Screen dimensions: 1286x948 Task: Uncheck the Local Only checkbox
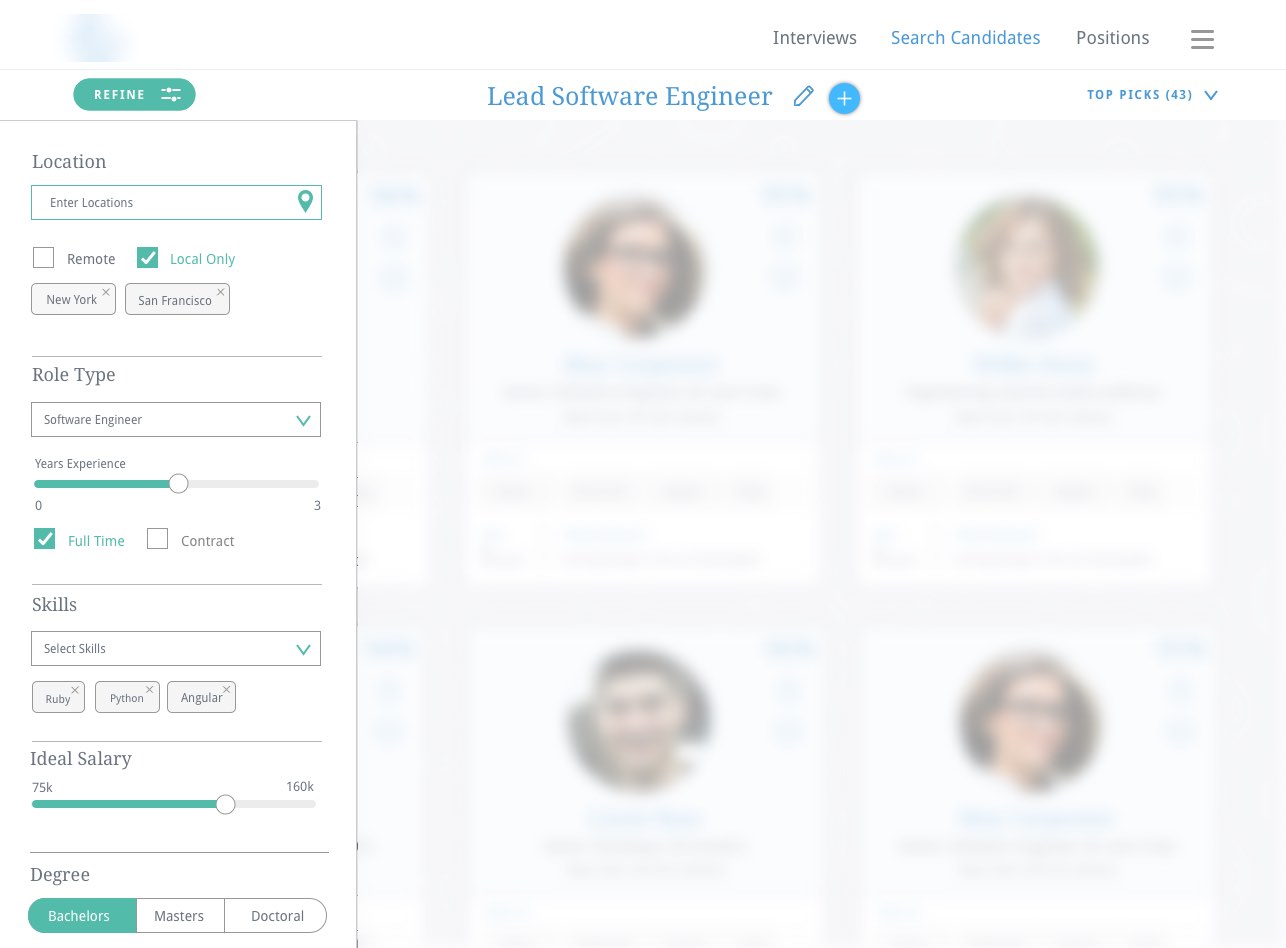tap(148, 258)
